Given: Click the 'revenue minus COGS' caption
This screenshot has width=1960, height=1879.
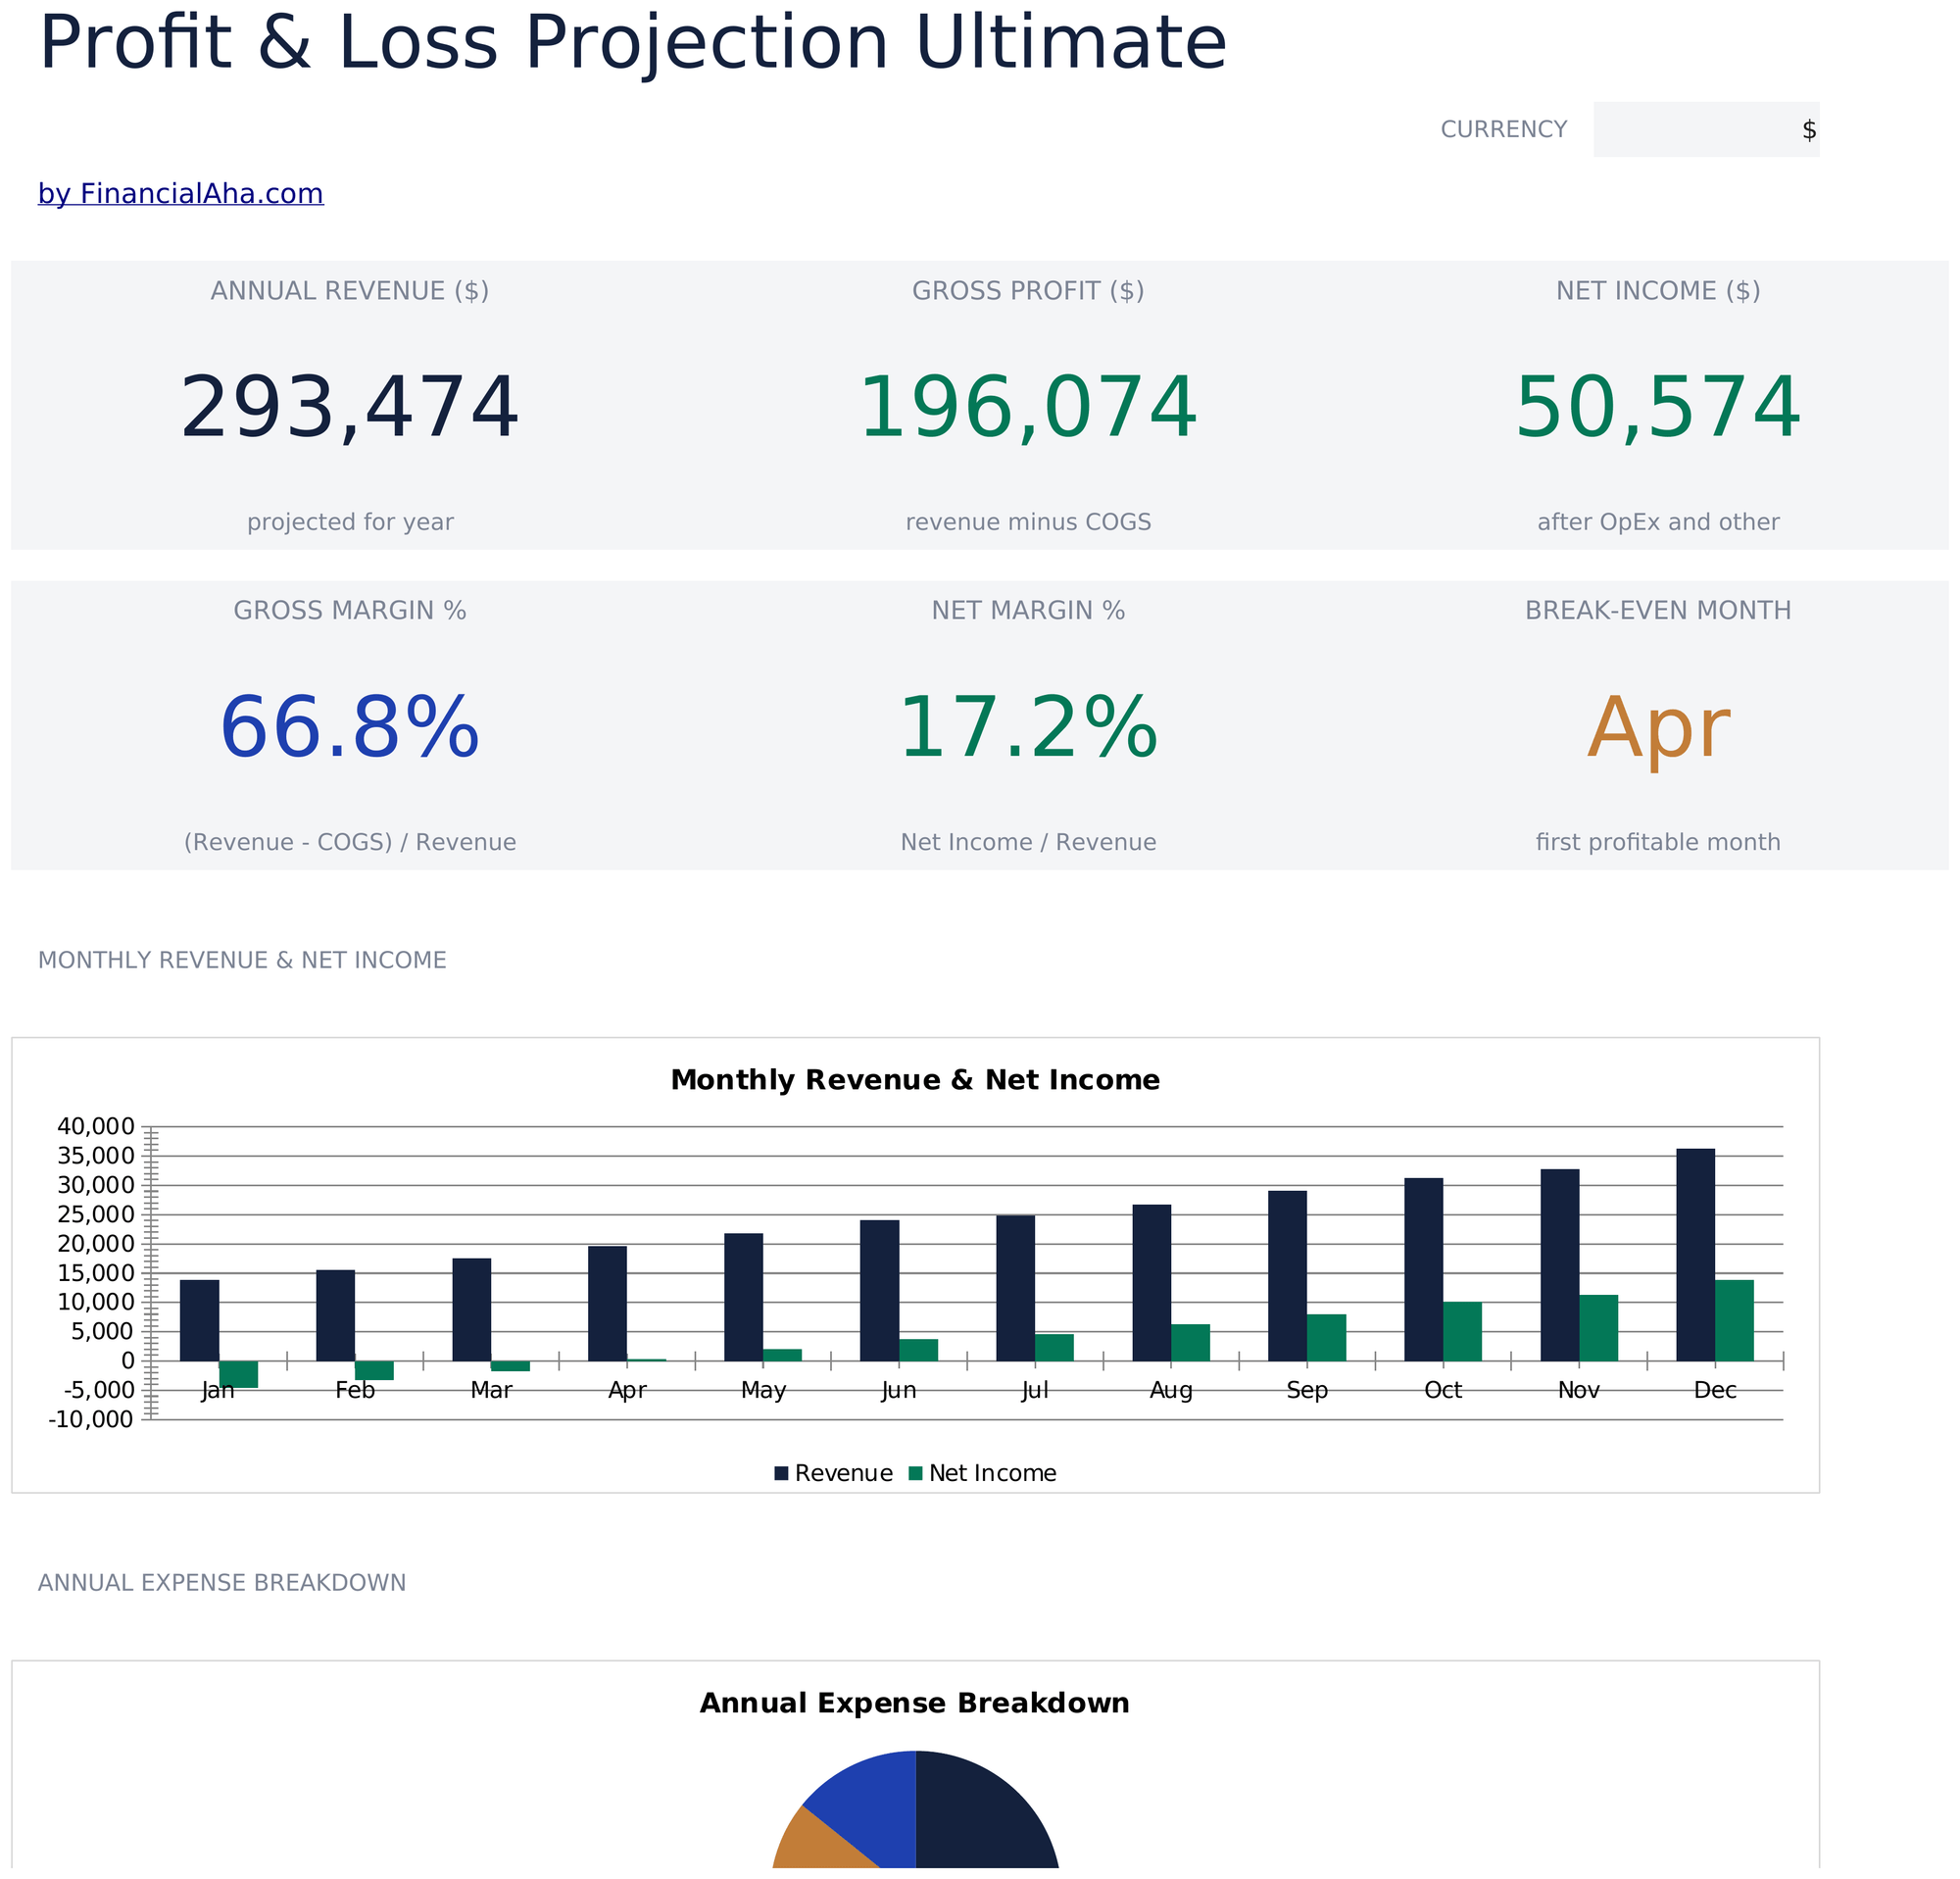Looking at the screenshot, I should point(1028,522).
